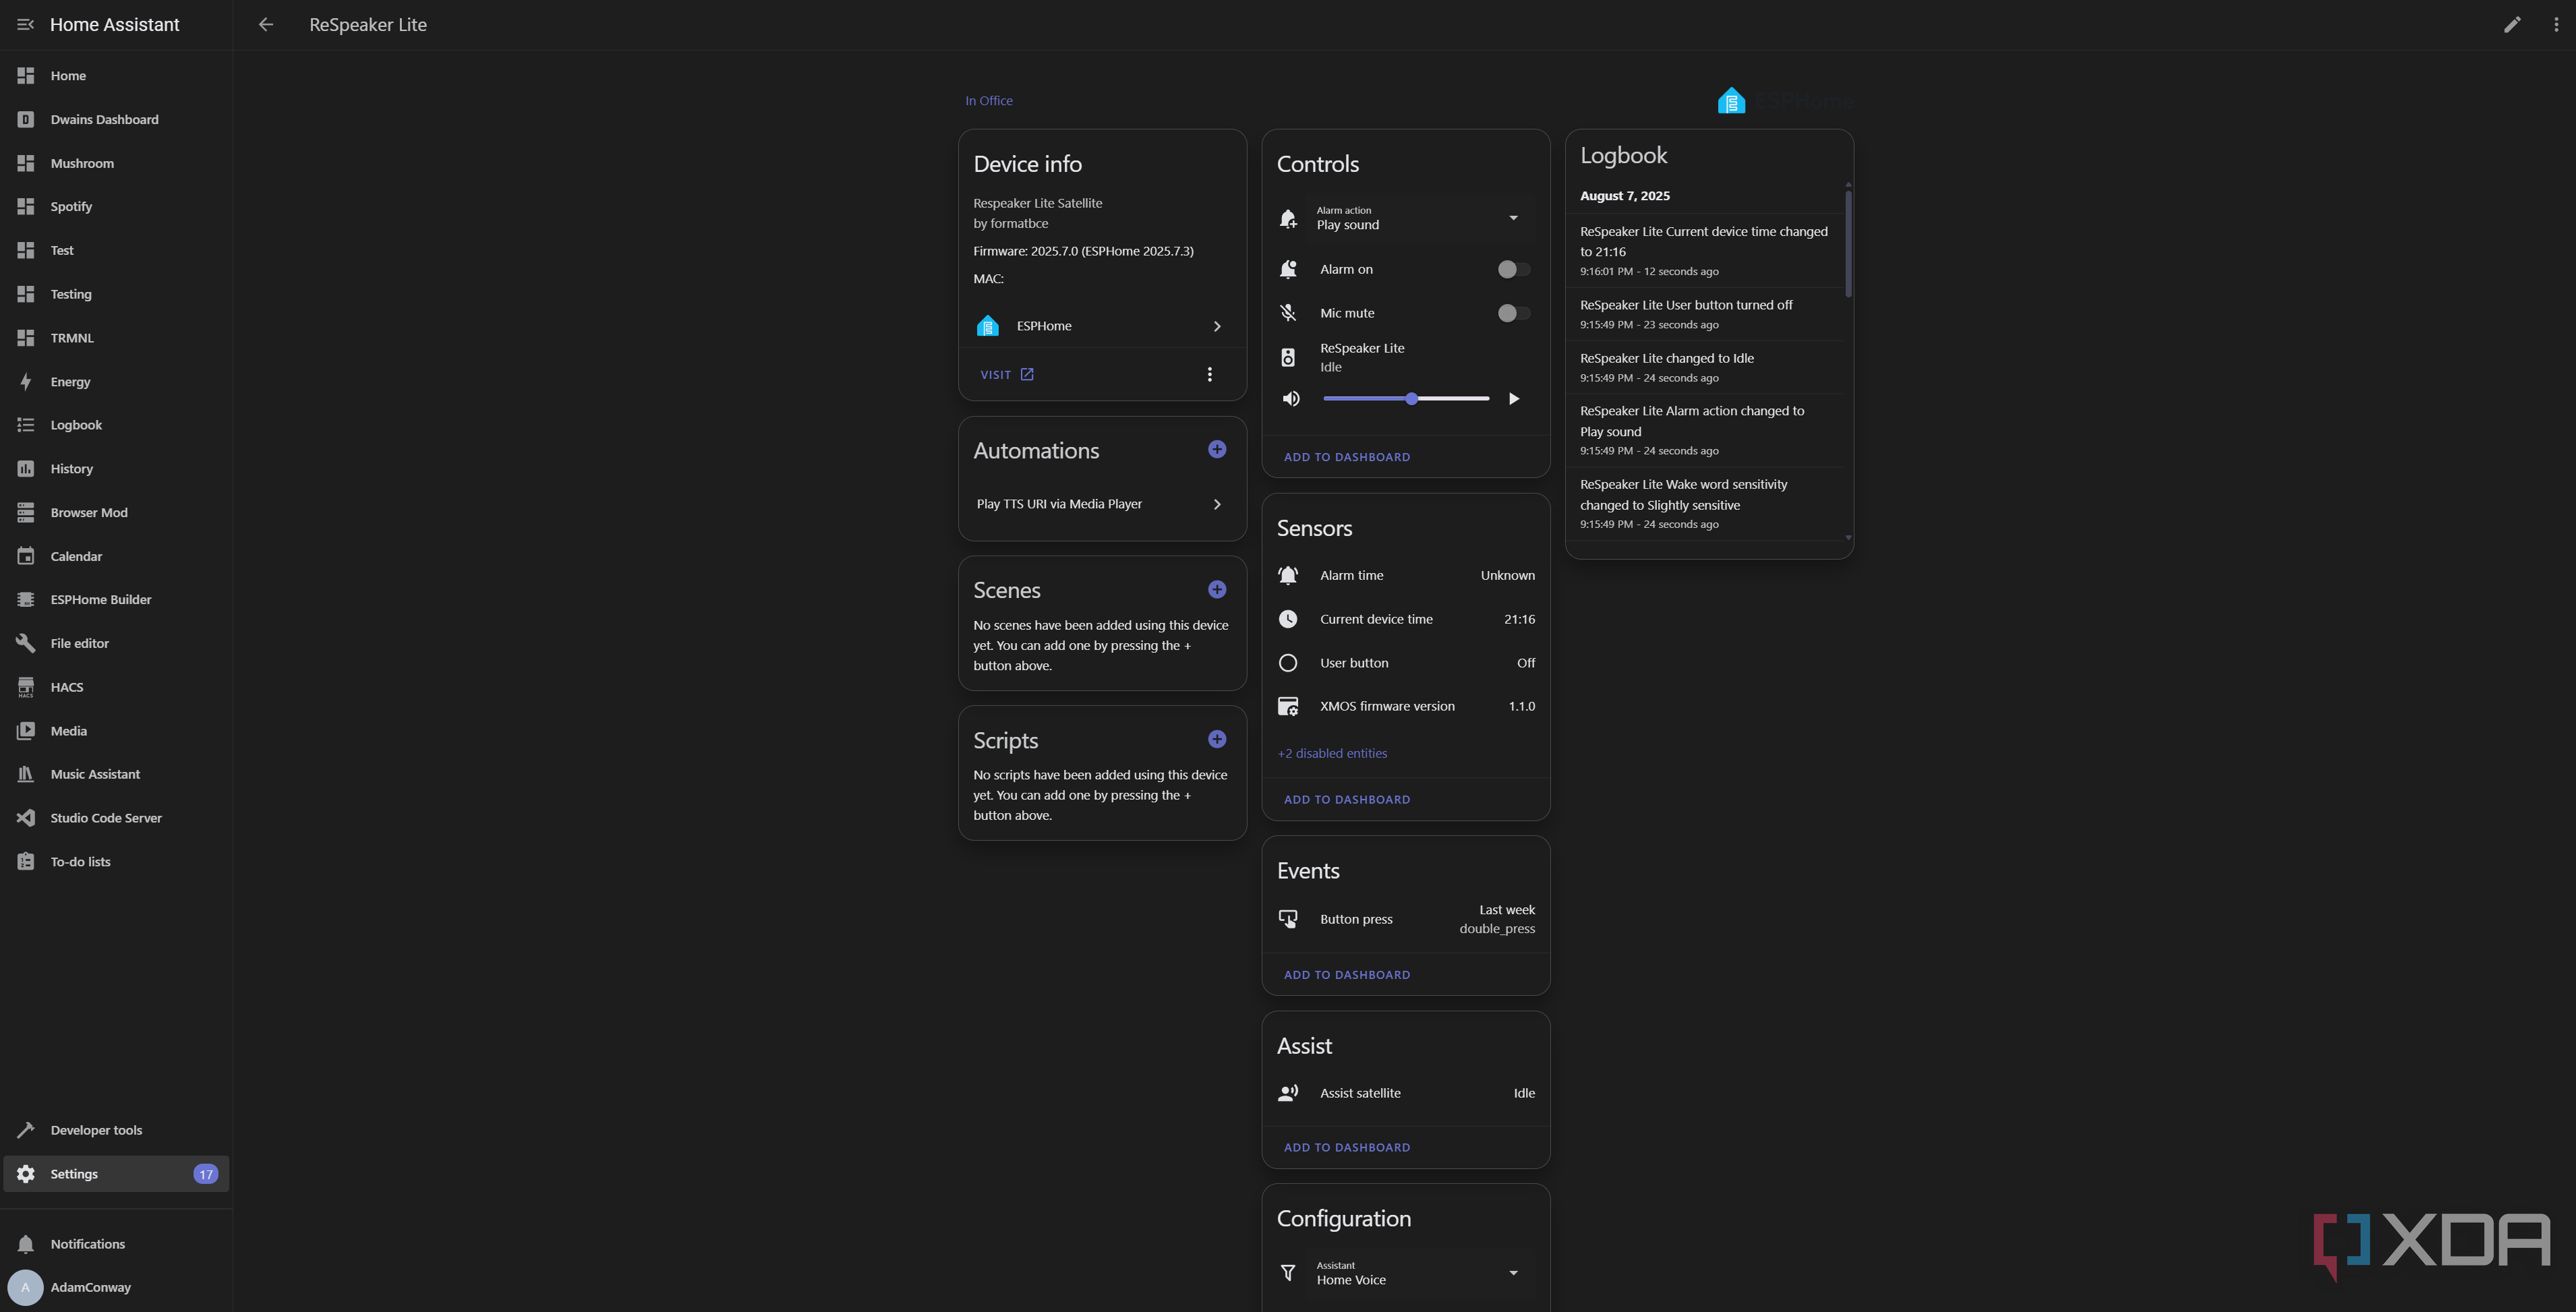The height and width of the screenshot is (1312, 2576).
Task: Go back using the back arrow
Action: (x=266, y=24)
